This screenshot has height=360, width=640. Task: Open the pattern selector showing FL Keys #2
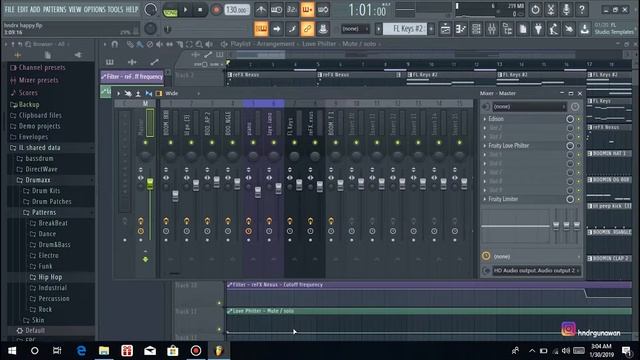[404, 29]
